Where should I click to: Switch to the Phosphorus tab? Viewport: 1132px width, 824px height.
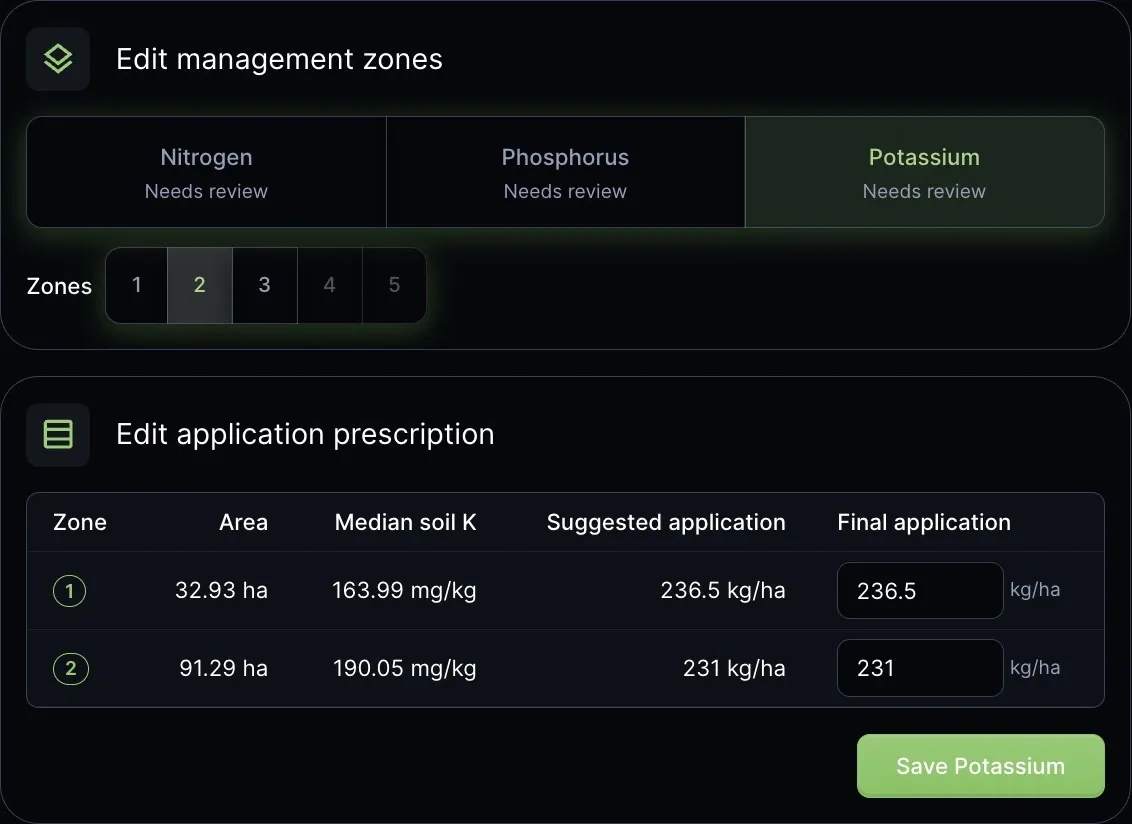pos(565,172)
